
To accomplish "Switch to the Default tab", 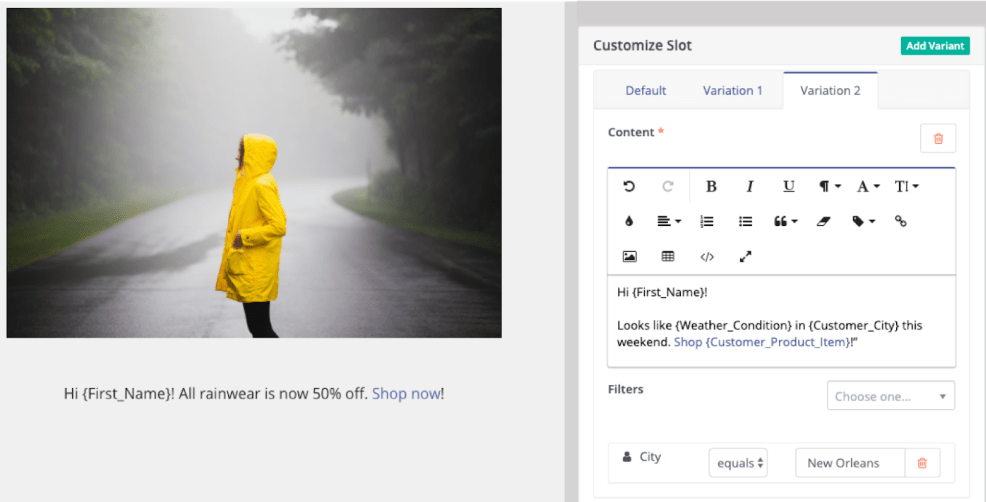I will click(645, 91).
